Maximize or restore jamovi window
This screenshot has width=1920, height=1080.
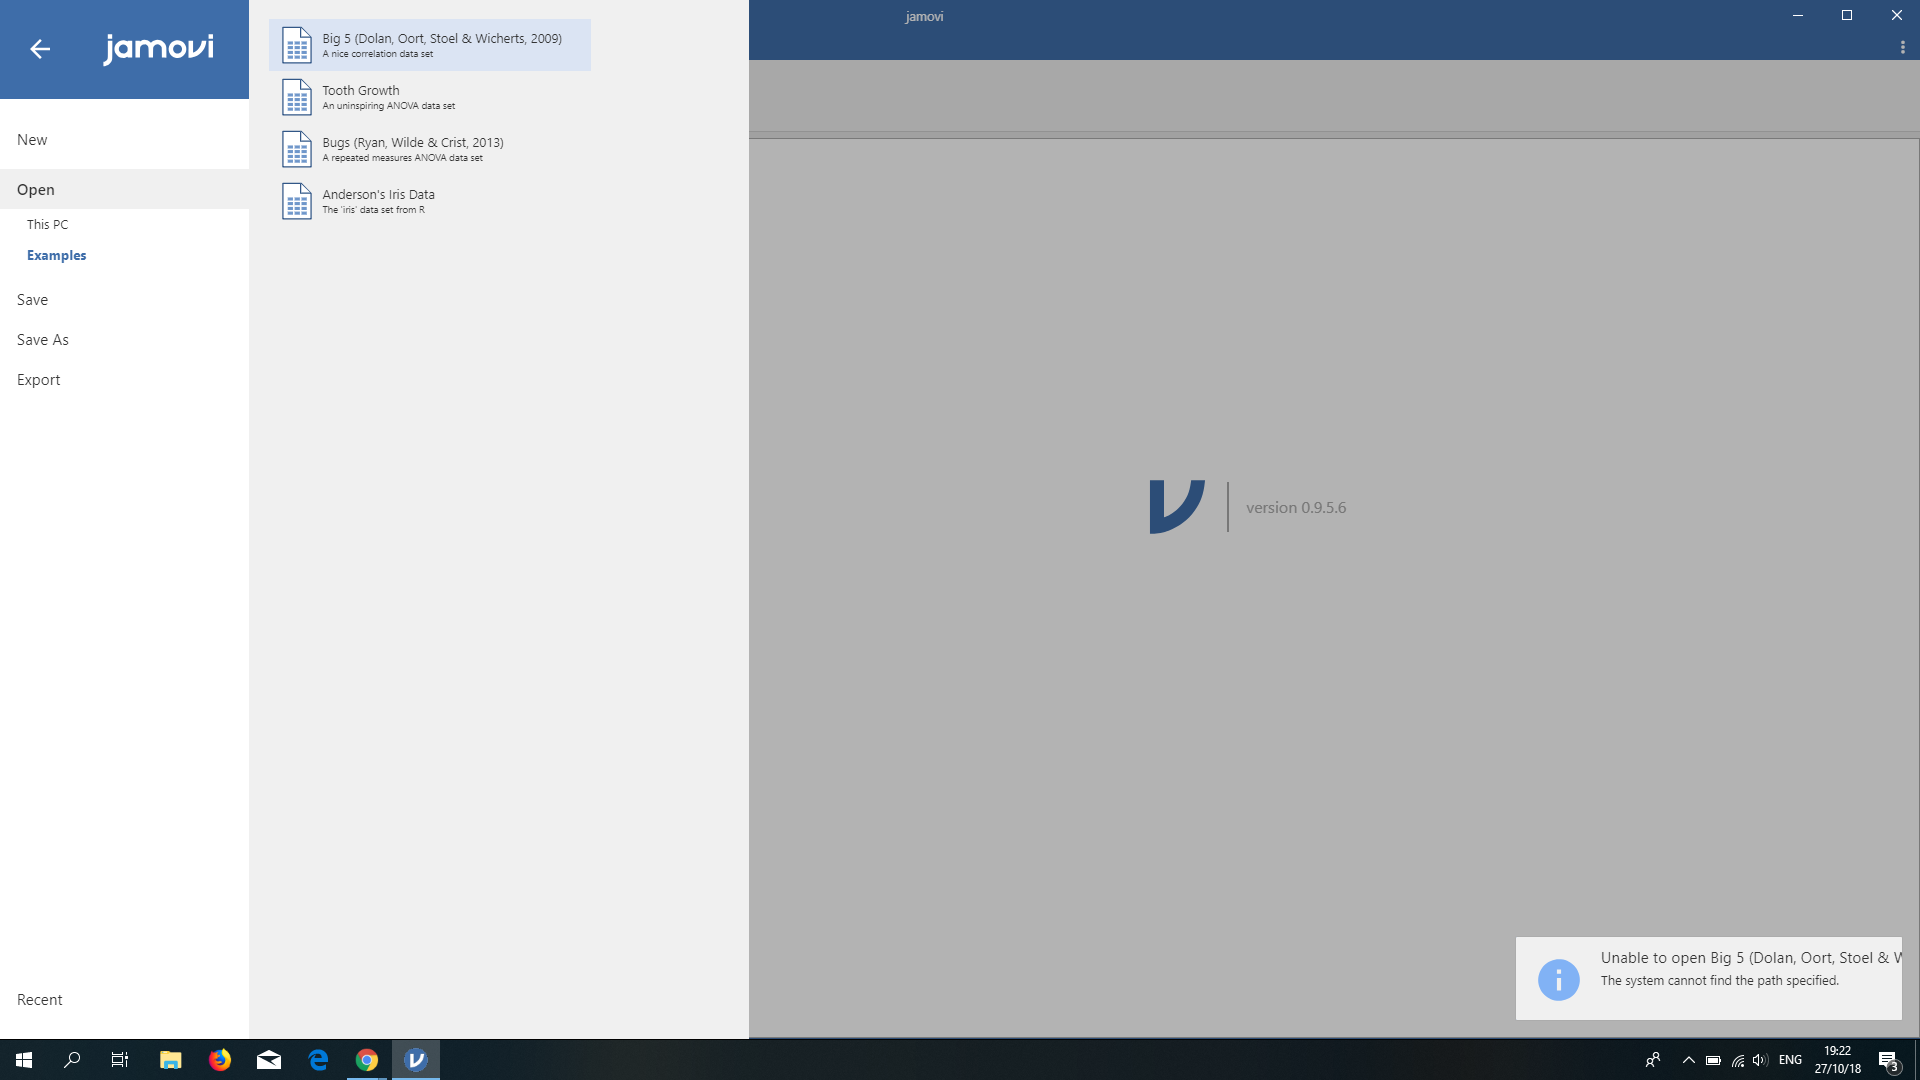pyautogui.click(x=1847, y=15)
